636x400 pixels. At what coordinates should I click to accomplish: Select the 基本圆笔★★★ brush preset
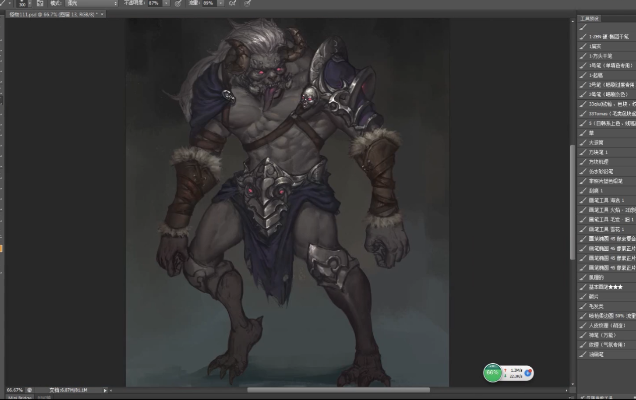[x=607, y=287]
